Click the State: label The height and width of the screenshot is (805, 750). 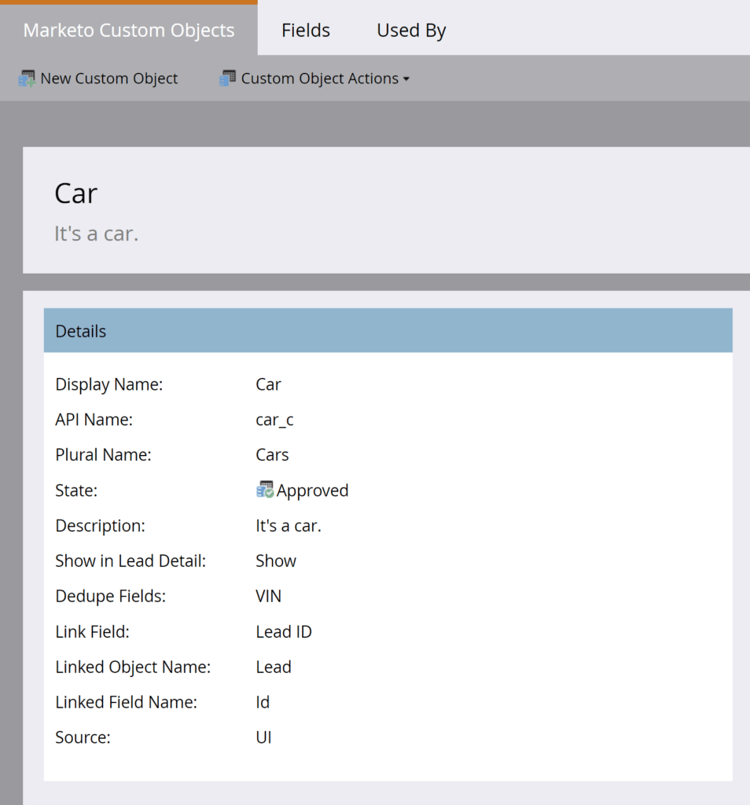point(76,490)
